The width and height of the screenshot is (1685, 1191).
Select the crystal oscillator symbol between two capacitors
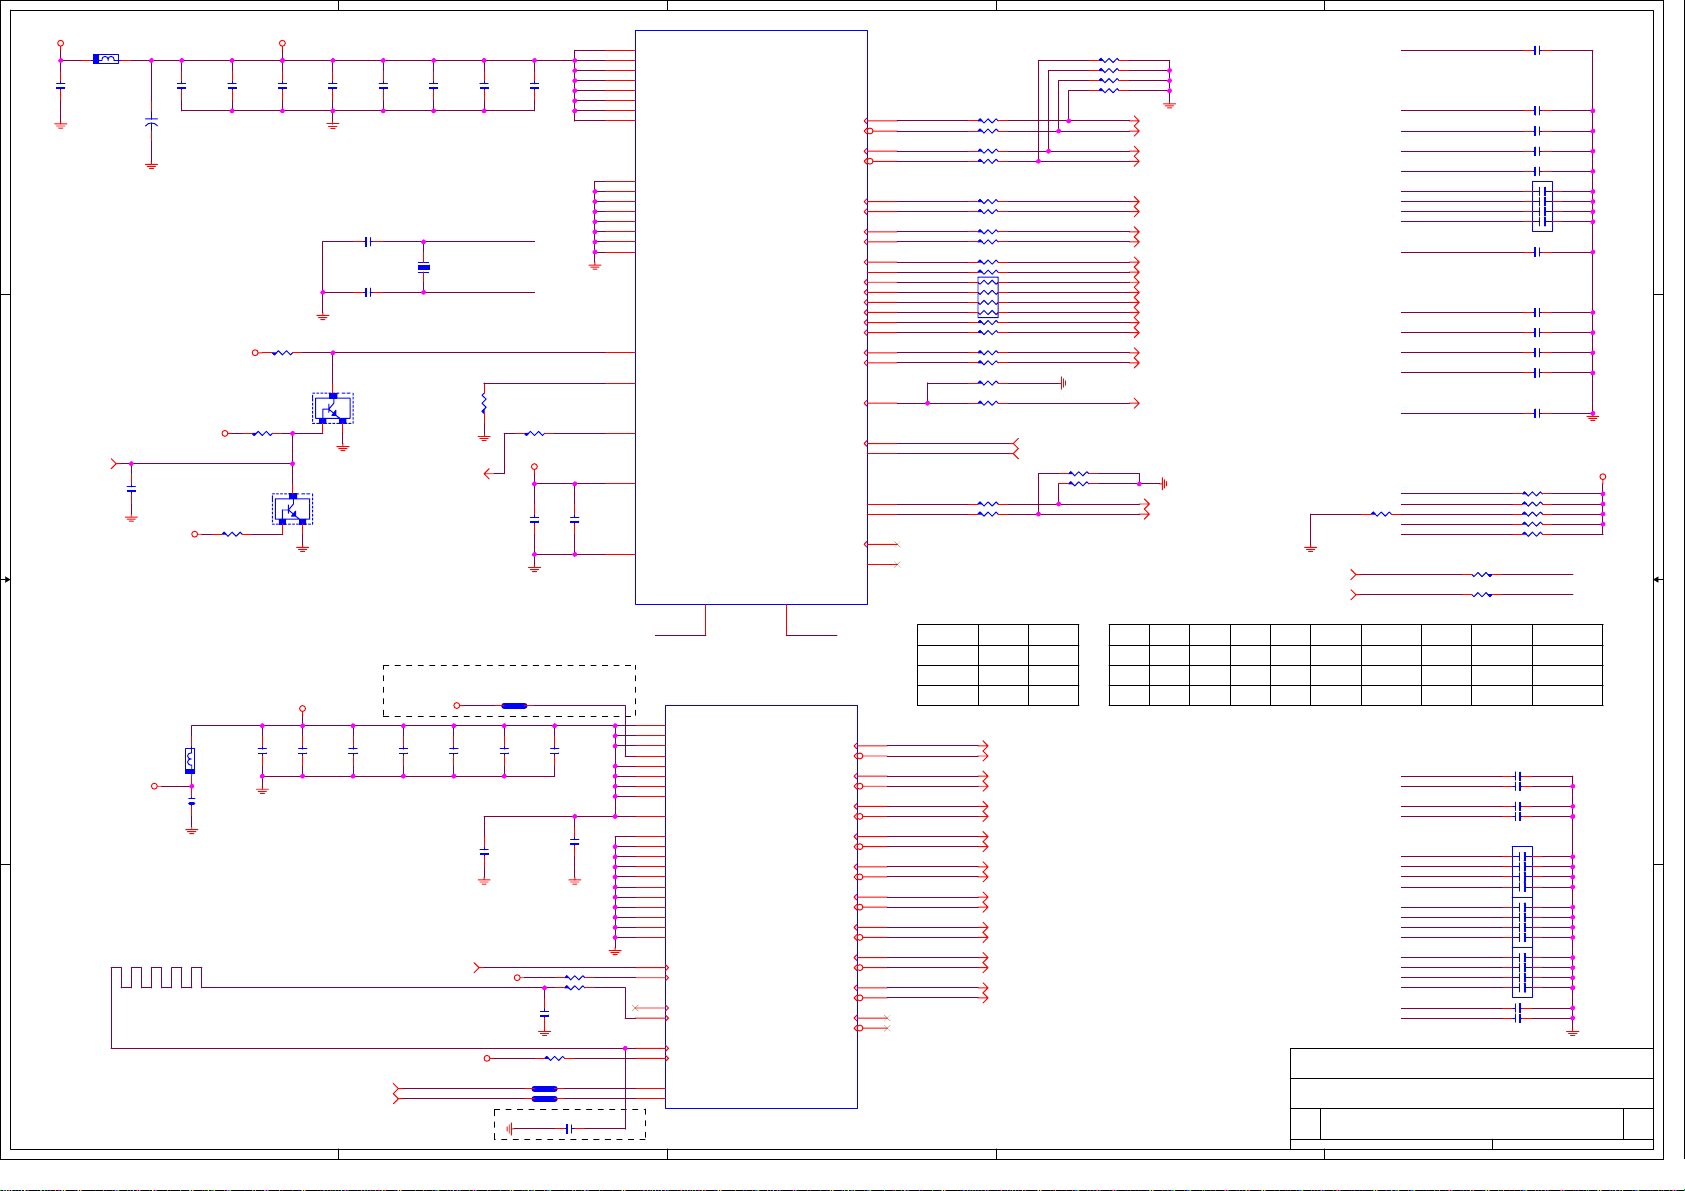(x=423, y=267)
